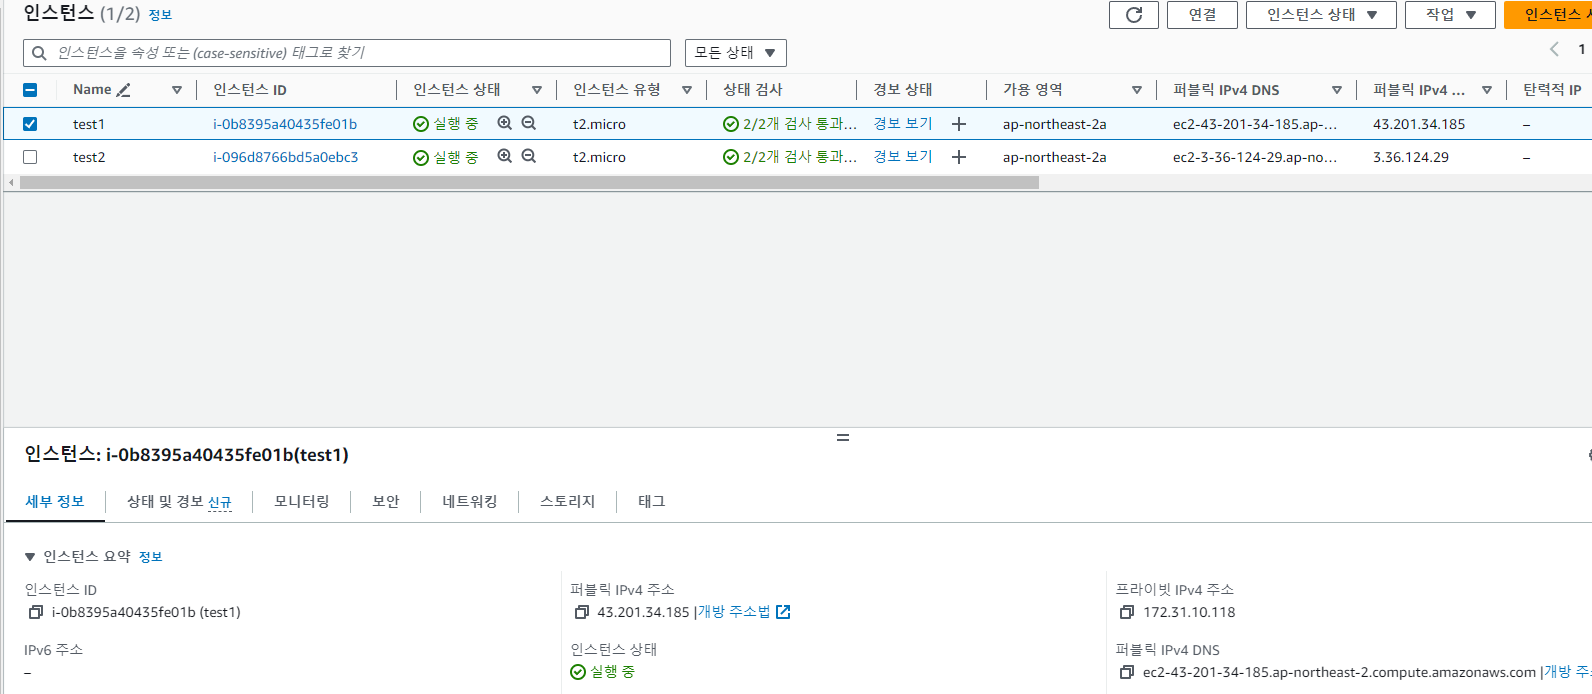Copy private IPv4 address 172.31.10.118
The width and height of the screenshot is (1592, 694).
pos(1127,612)
